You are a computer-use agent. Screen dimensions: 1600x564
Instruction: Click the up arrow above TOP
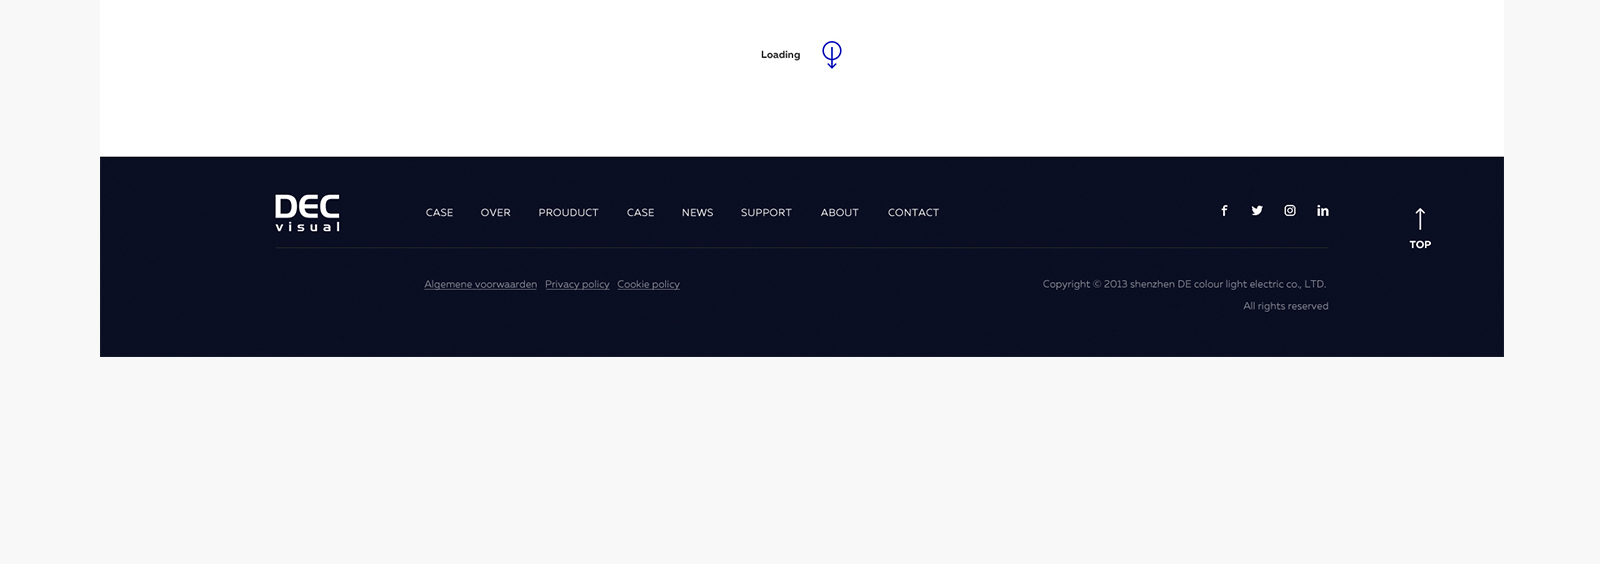[1420, 219]
